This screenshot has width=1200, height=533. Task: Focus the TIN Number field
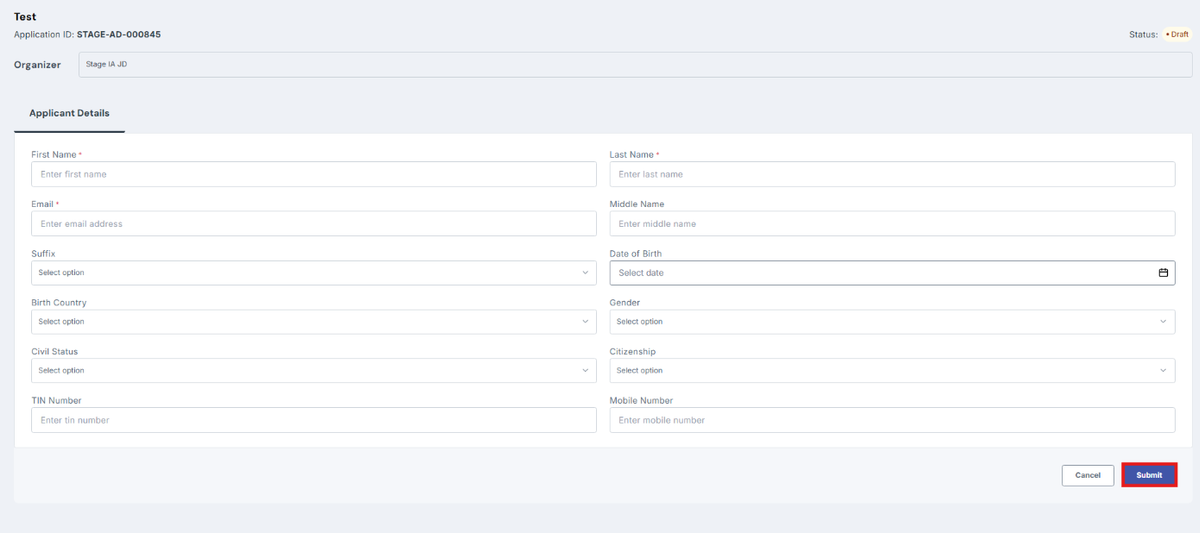(x=314, y=420)
